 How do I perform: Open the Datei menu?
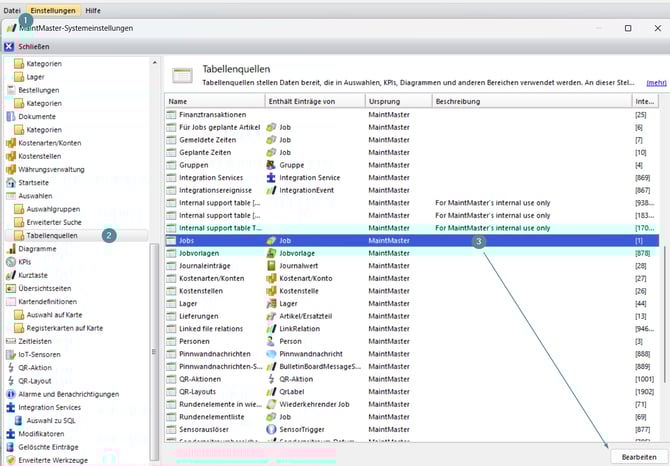click(x=12, y=9)
